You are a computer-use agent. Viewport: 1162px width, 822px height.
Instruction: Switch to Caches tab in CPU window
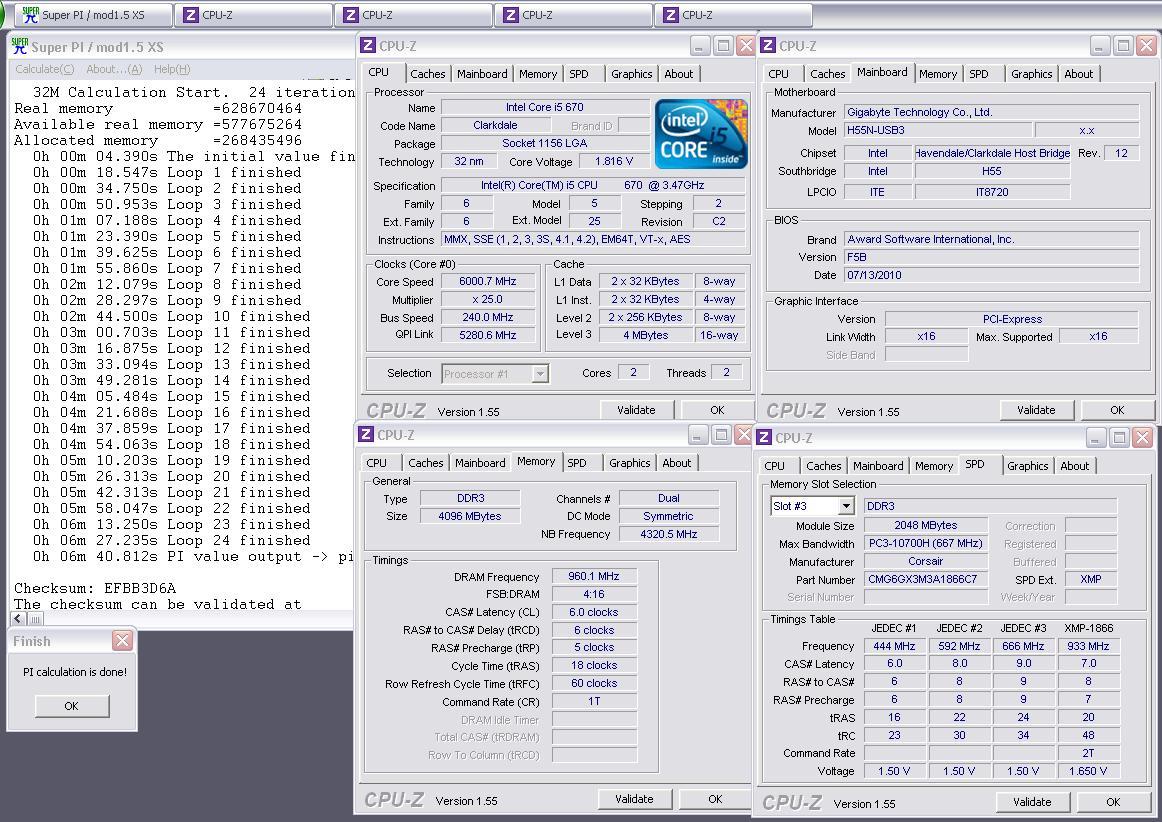[x=427, y=74]
